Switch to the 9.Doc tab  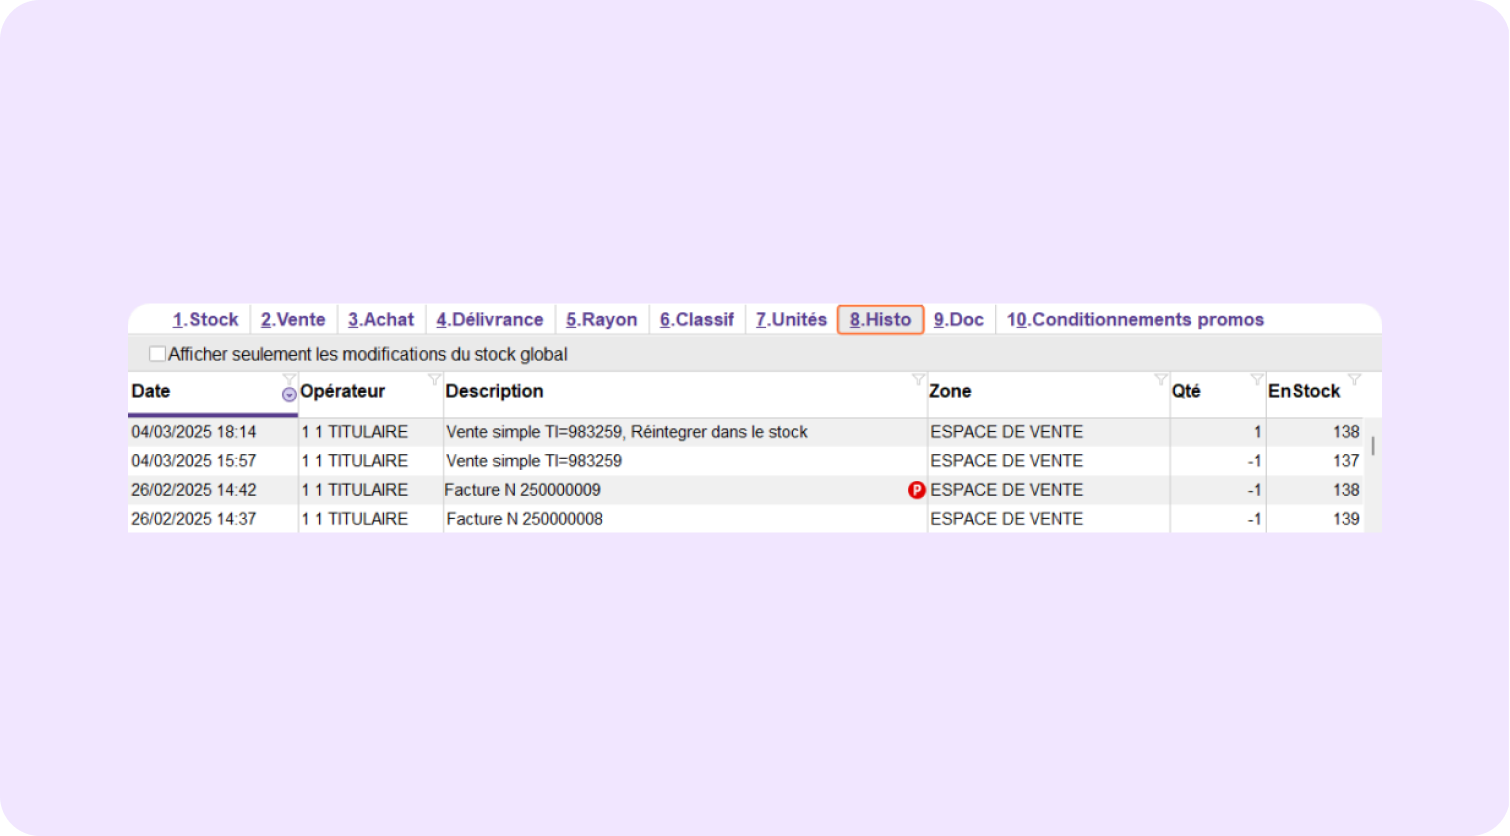959,320
